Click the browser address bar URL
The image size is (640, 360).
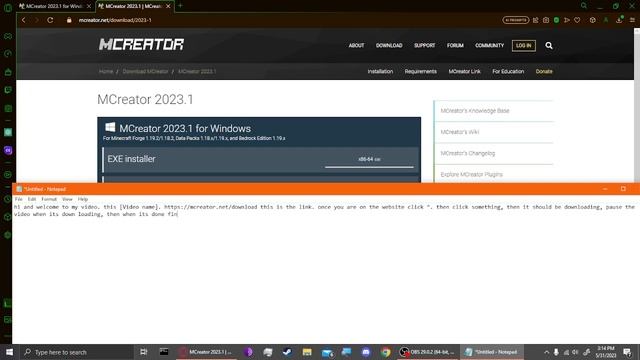click(115, 20)
